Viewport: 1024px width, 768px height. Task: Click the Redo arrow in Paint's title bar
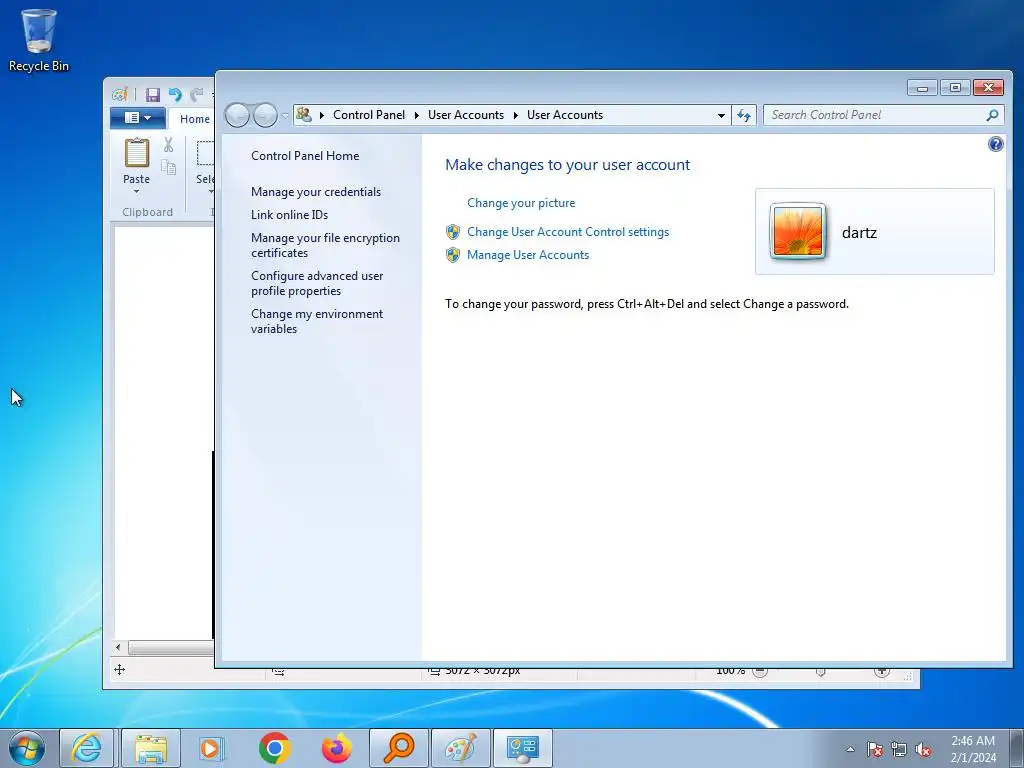click(x=196, y=95)
